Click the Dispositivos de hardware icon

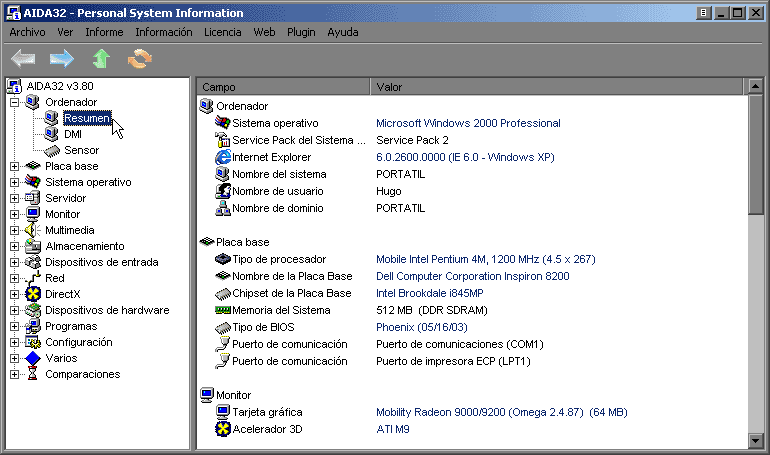click(x=33, y=310)
